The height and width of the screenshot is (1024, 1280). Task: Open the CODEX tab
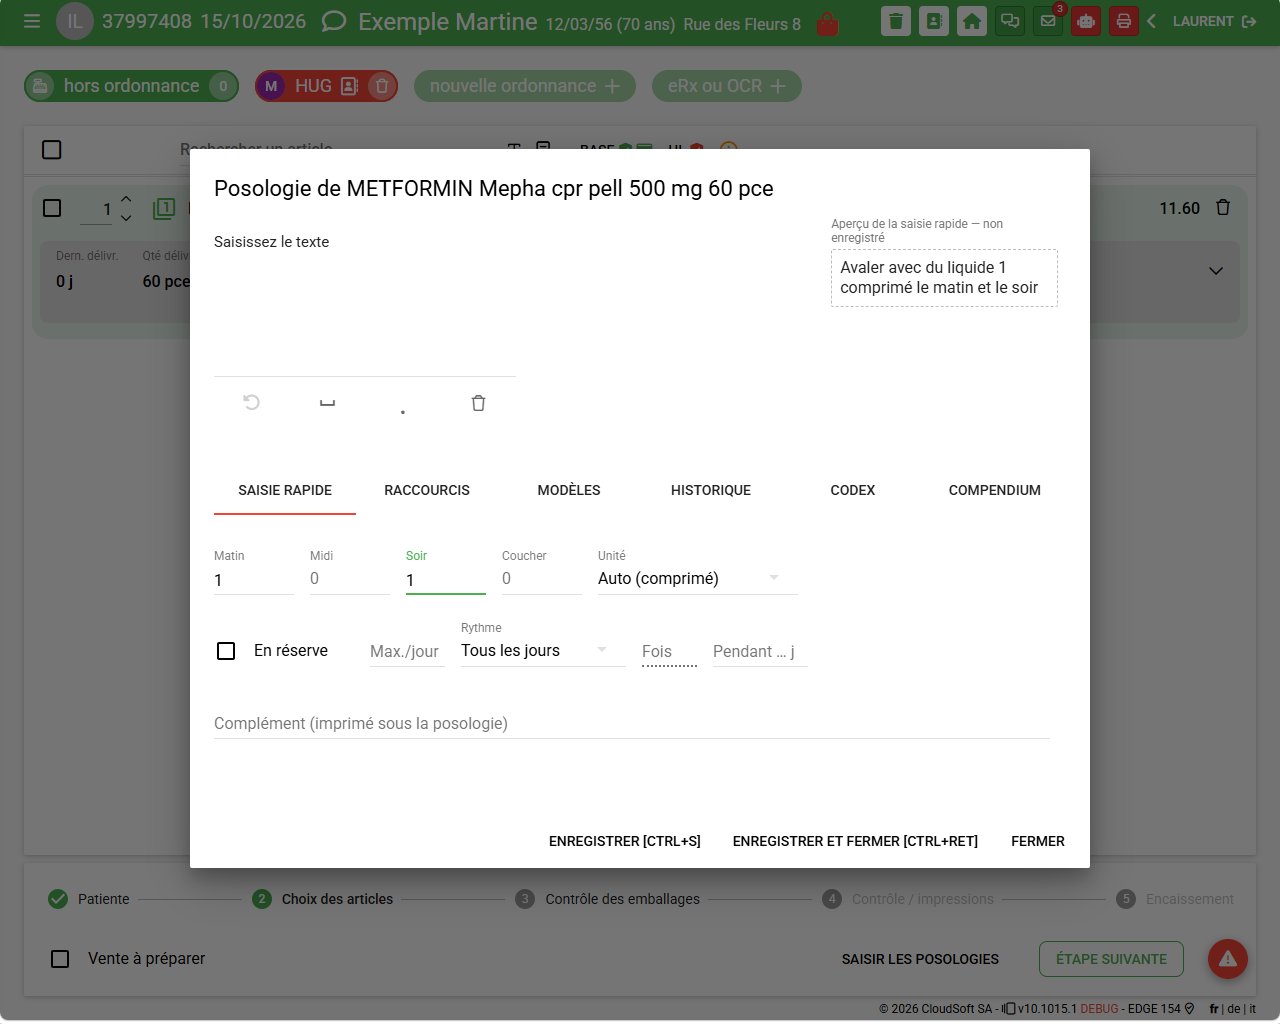click(853, 490)
